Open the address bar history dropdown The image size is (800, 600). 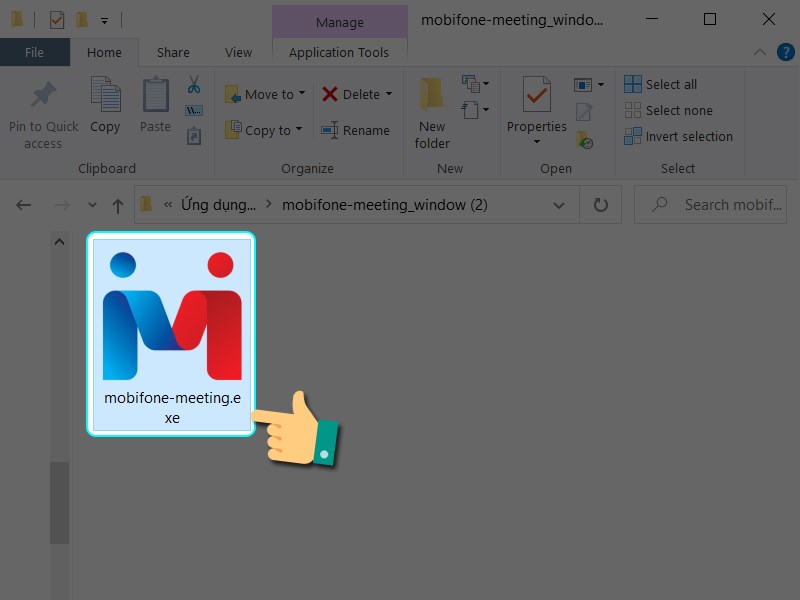[x=559, y=205]
